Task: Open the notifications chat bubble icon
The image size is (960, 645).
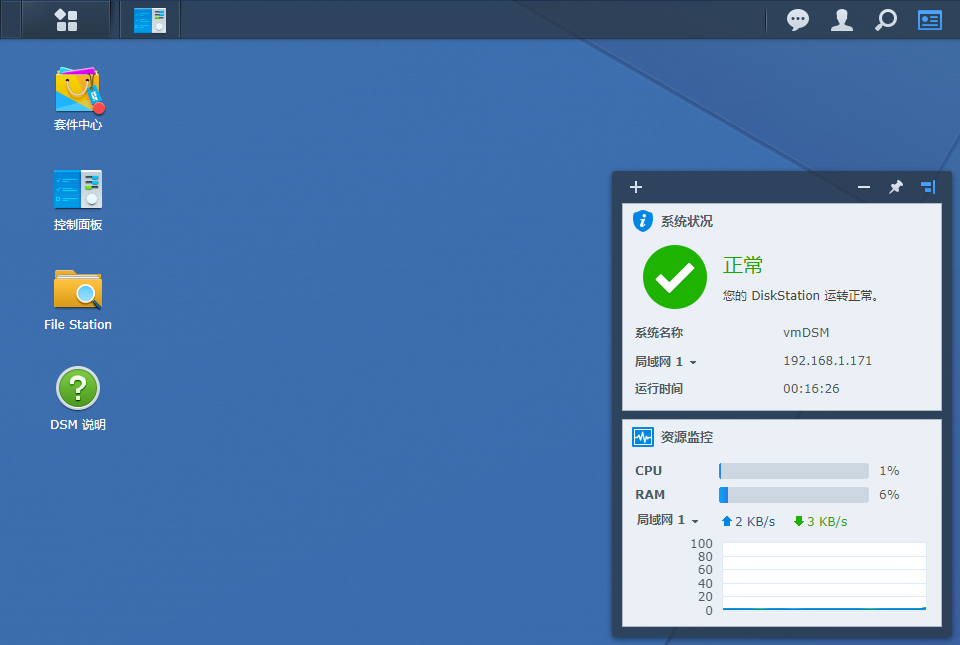Action: click(x=798, y=20)
